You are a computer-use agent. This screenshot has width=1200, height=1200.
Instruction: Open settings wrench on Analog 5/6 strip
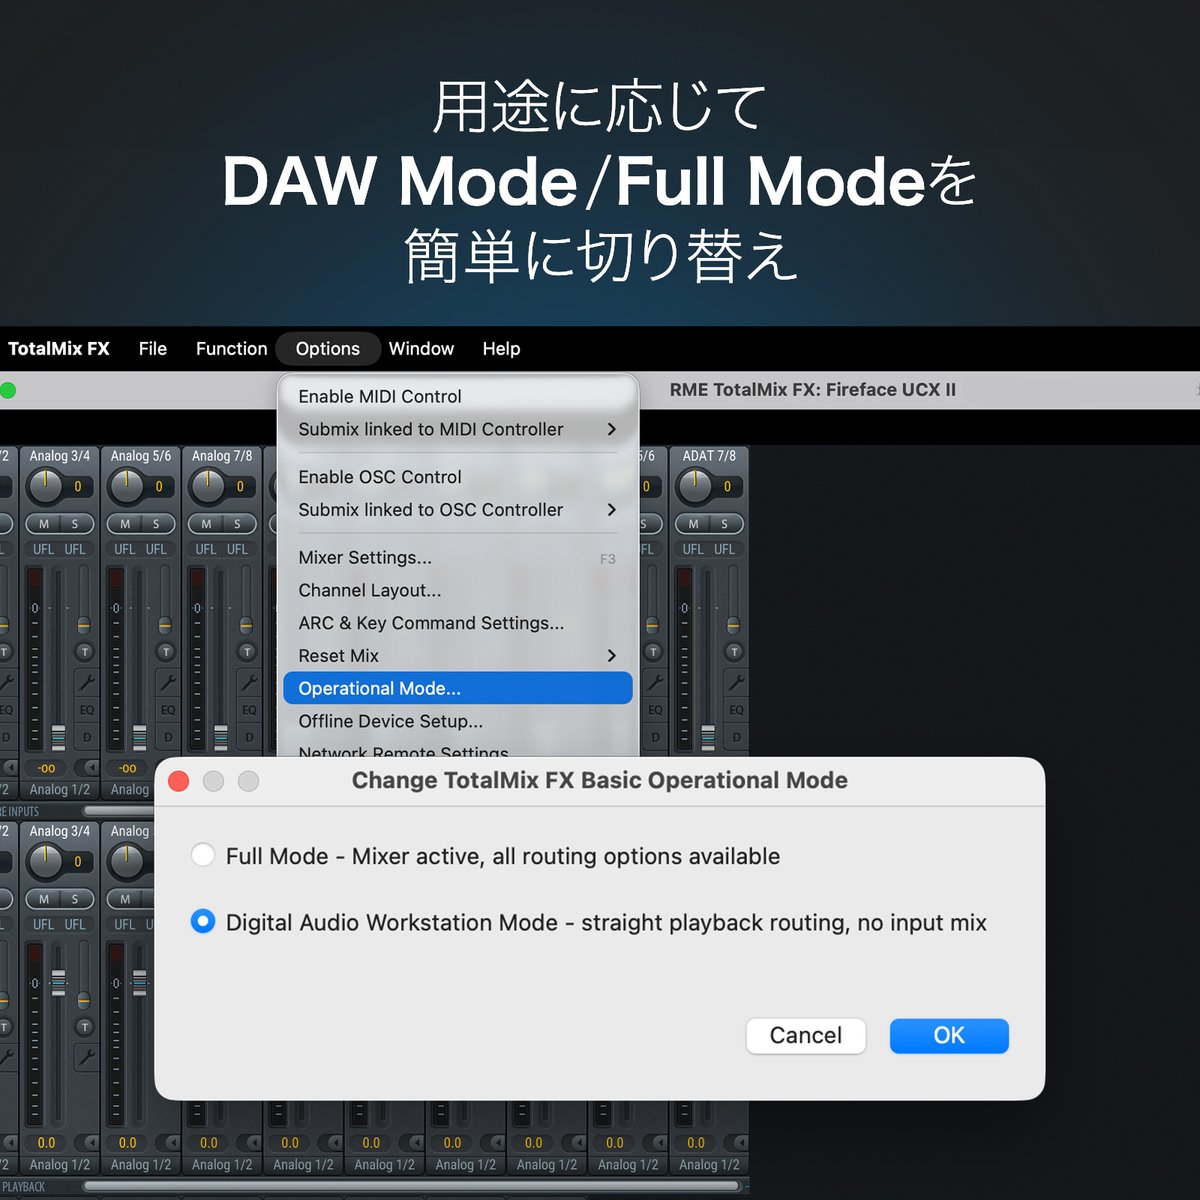click(x=167, y=681)
